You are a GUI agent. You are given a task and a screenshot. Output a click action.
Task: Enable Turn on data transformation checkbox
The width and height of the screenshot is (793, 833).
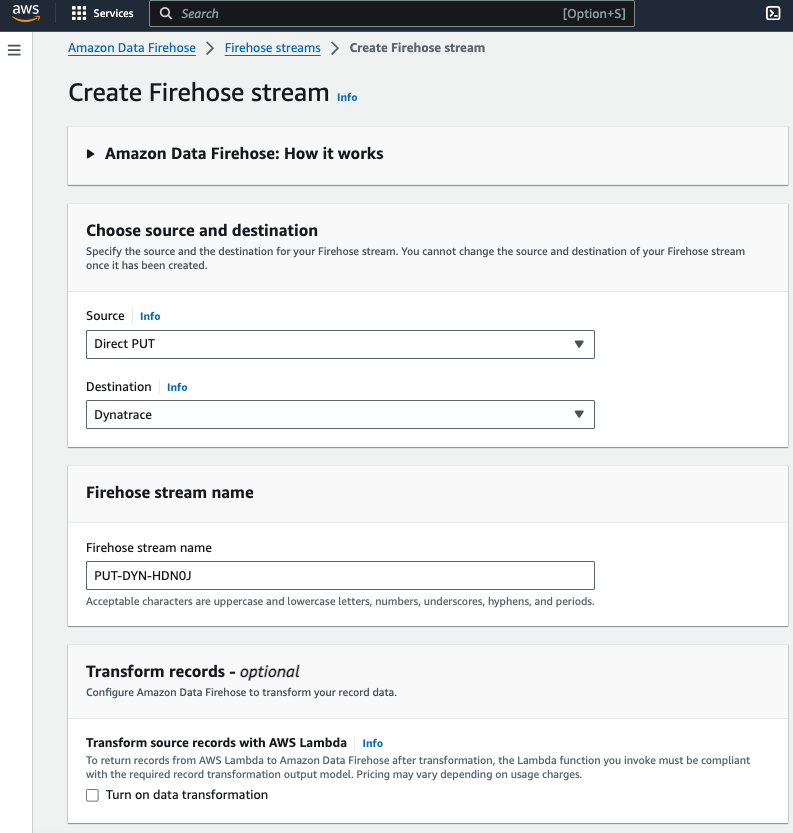[x=92, y=795]
